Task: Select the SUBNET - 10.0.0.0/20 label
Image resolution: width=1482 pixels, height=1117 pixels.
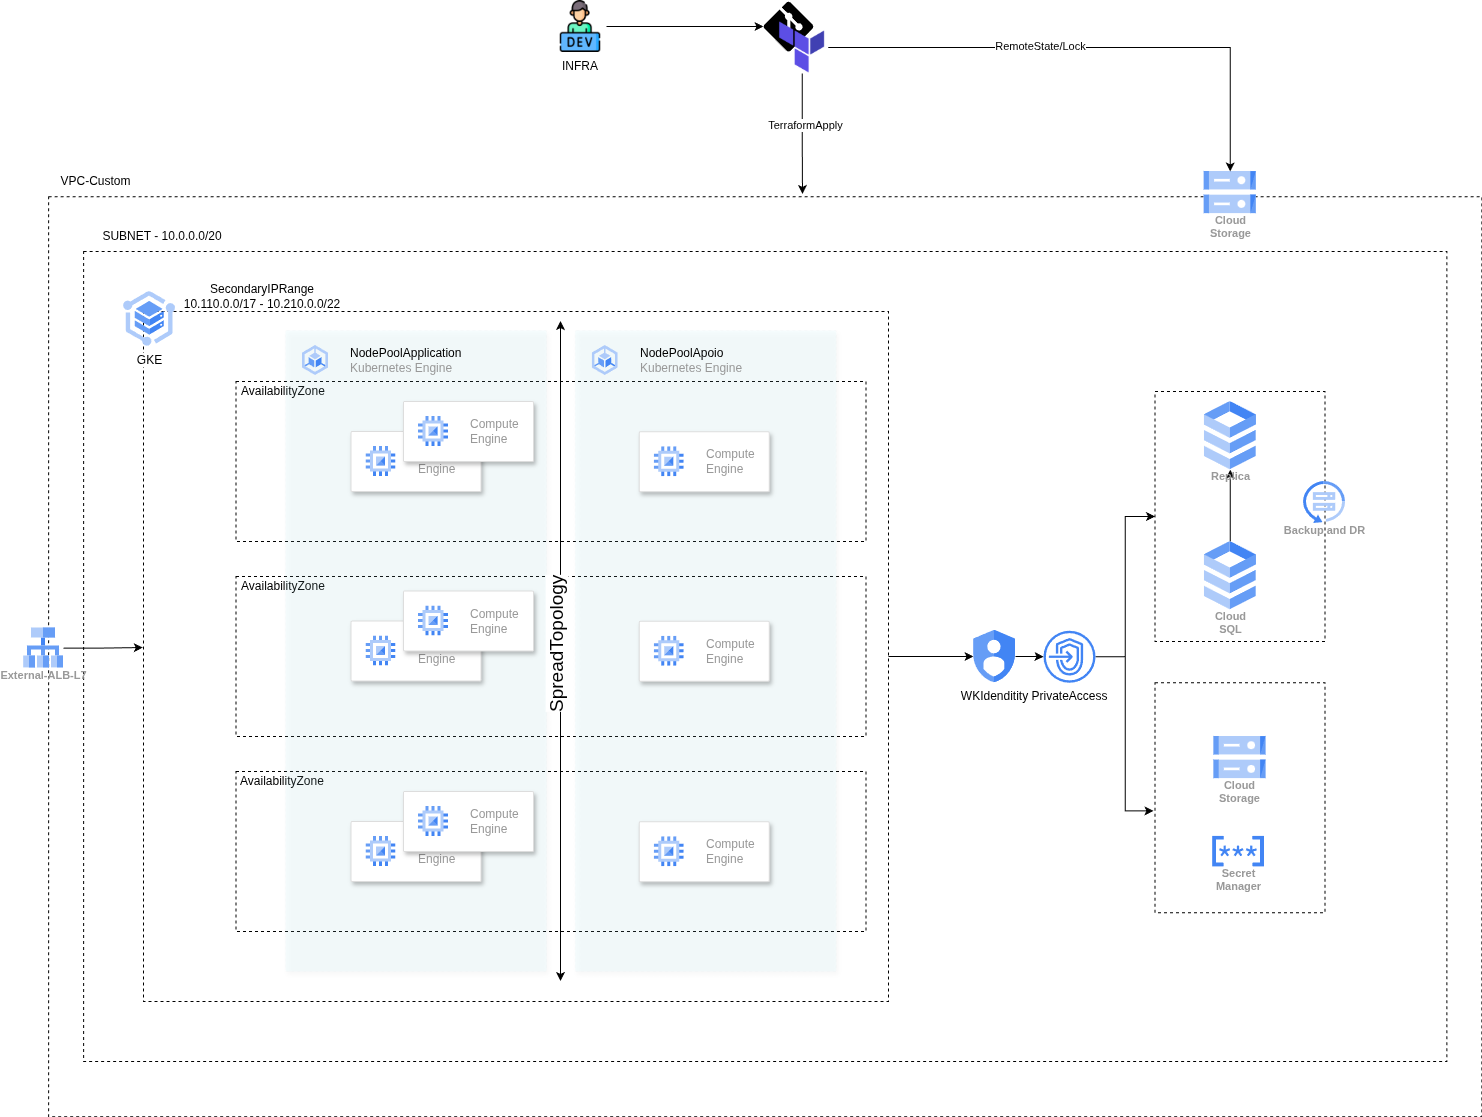Action: point(162,236)
